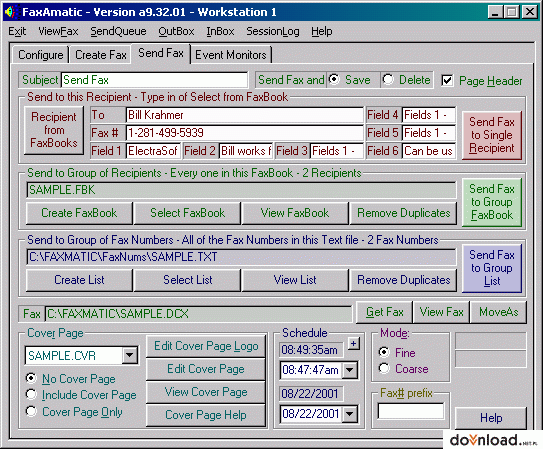
Task: Open the InBox menu
Action: pyautogui.click(x=220, y=32)
